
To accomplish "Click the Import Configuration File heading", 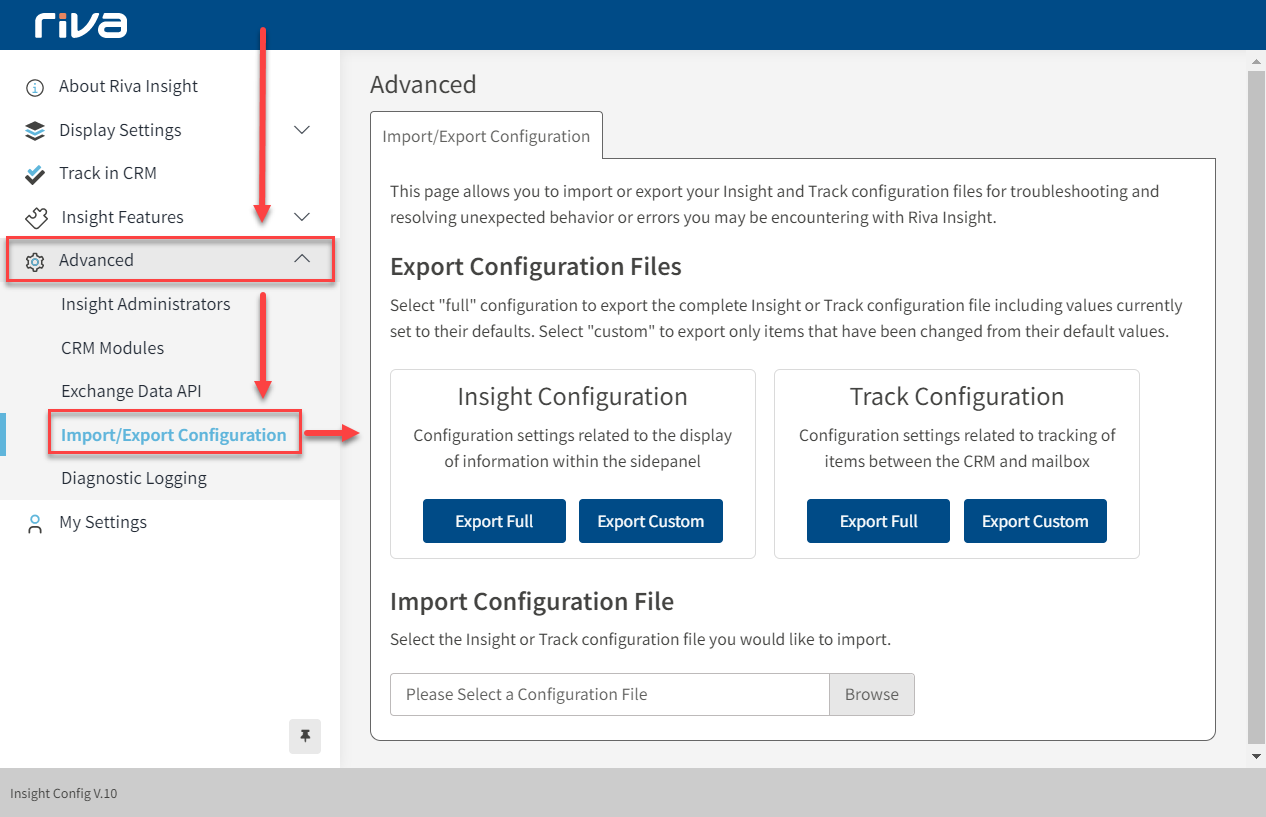I will click(532, 601).
